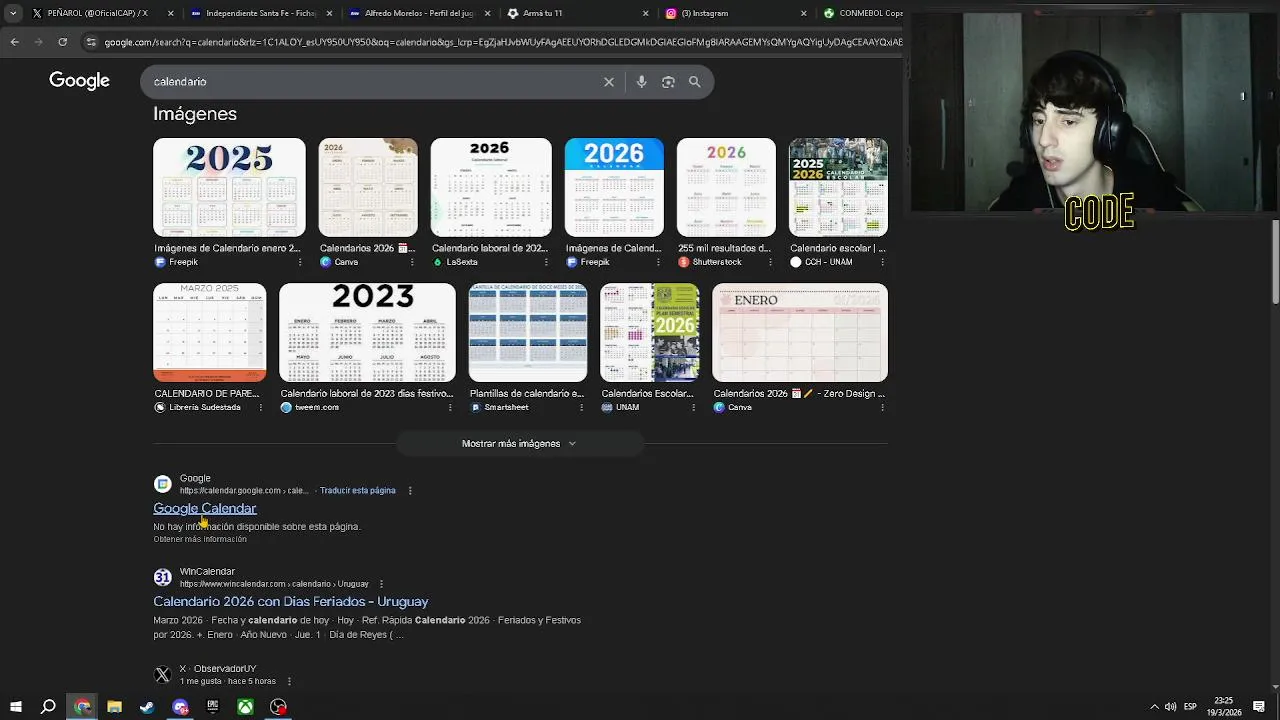The width and height of the screenshot is (1280, 720).
Task: Open the Google Calendar result link
Action: pos(205,508)
